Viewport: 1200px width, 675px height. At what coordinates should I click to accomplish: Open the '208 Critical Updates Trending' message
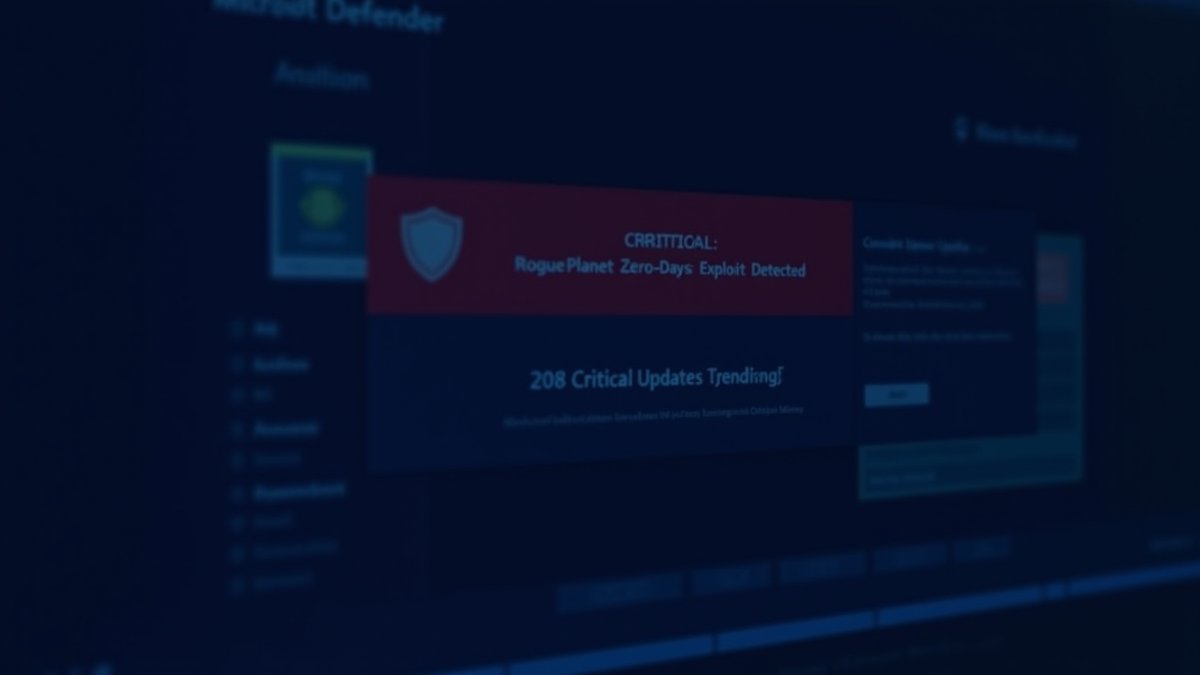(655, 378)
